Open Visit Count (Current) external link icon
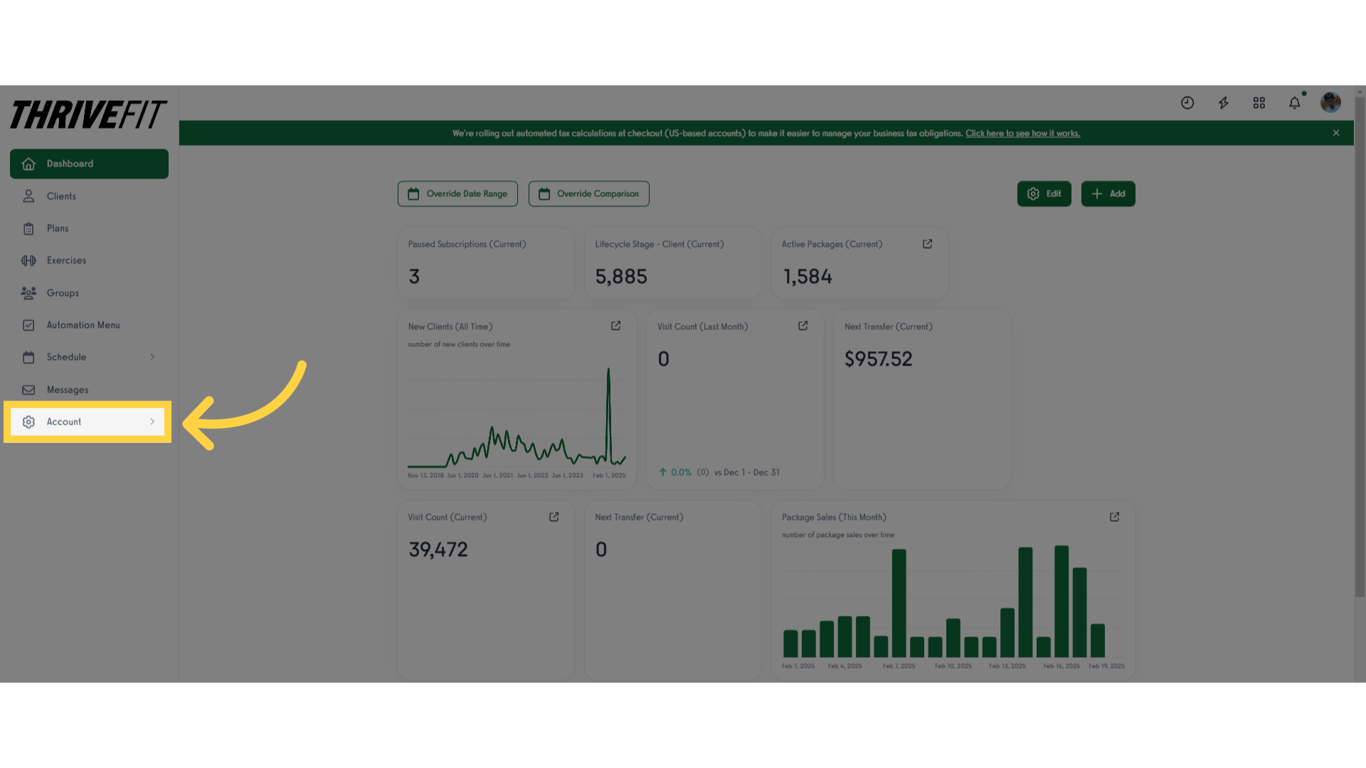 [x=554, y=517]
